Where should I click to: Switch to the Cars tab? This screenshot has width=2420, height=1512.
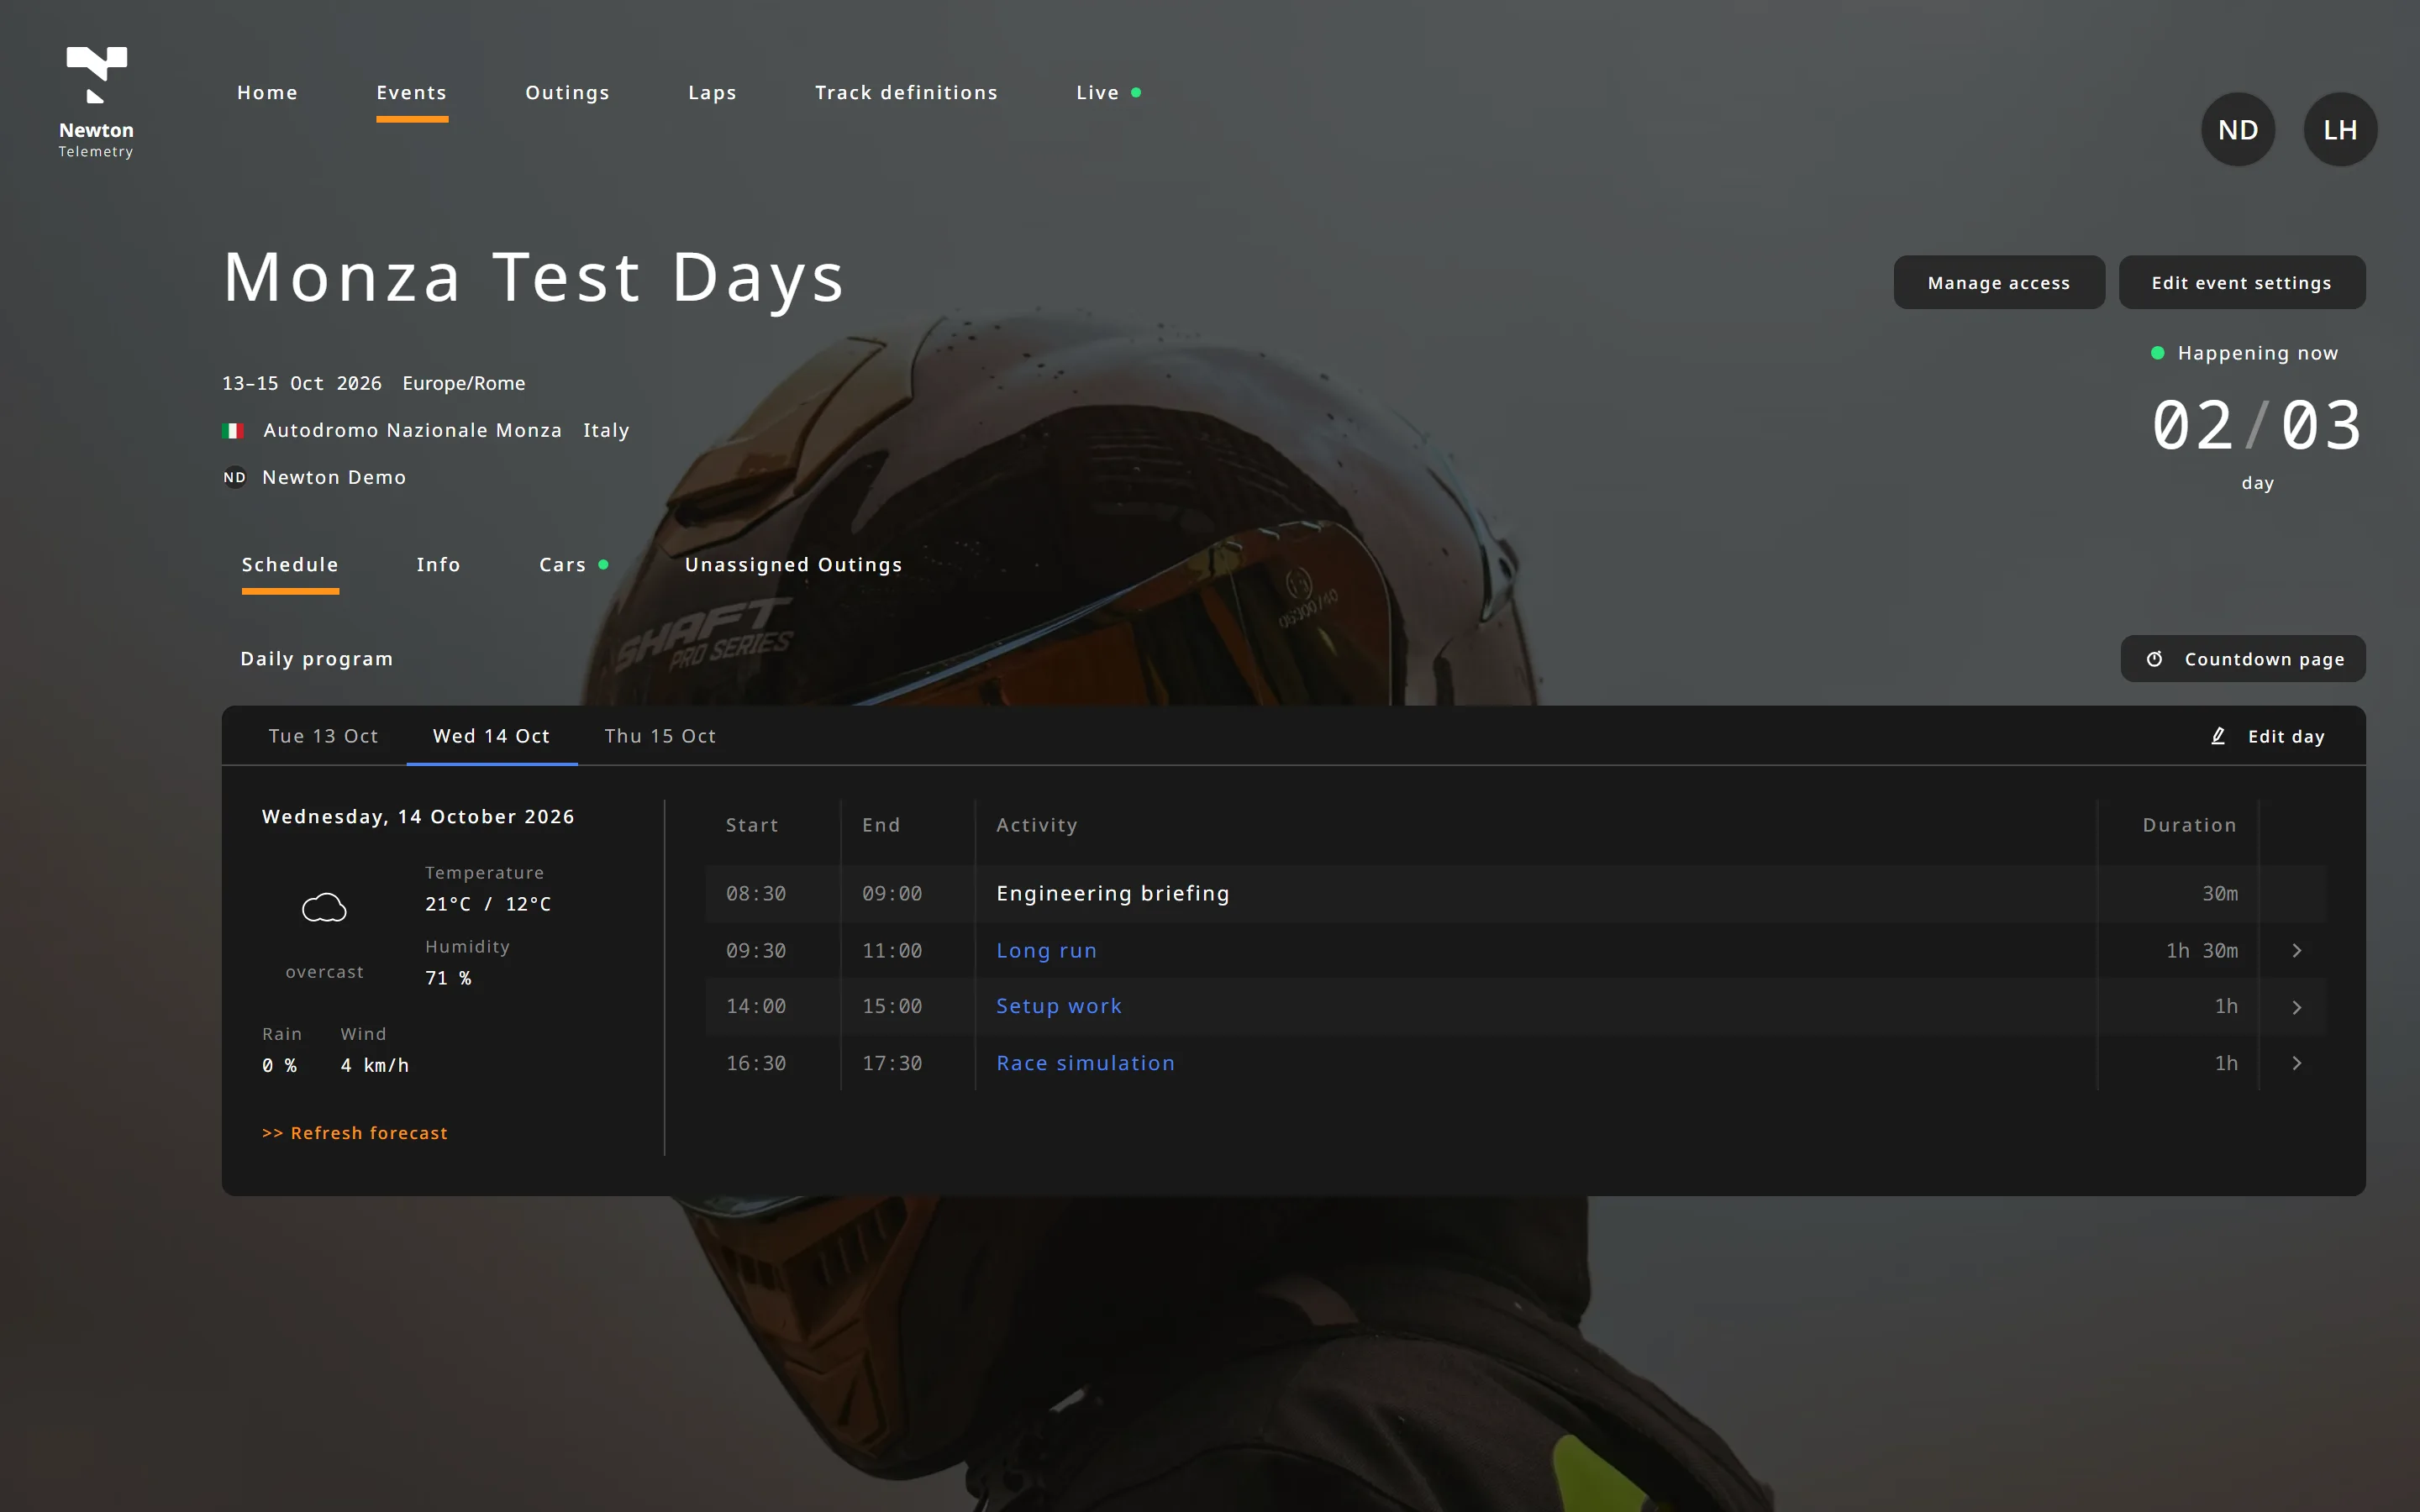point(573,565)
